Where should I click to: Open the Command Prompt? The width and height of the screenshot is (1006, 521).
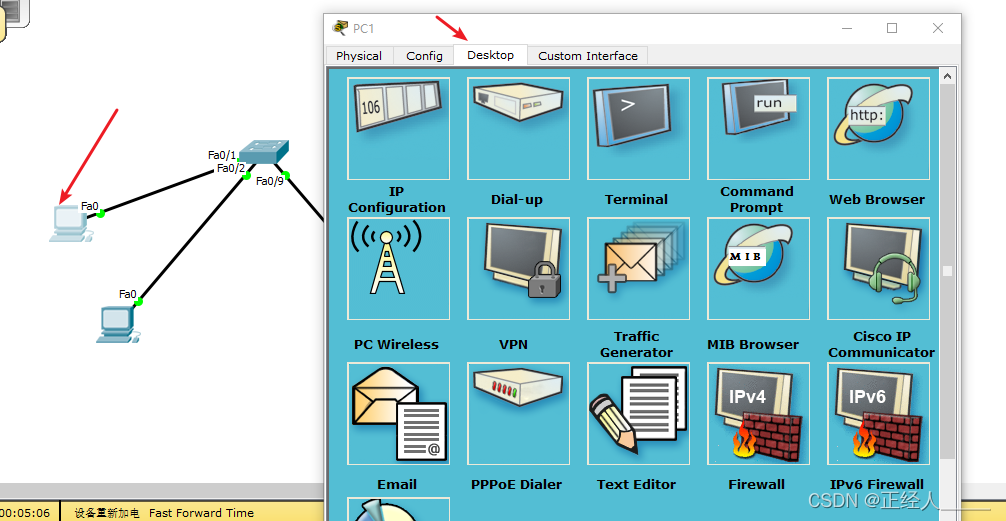coord(758,128)
